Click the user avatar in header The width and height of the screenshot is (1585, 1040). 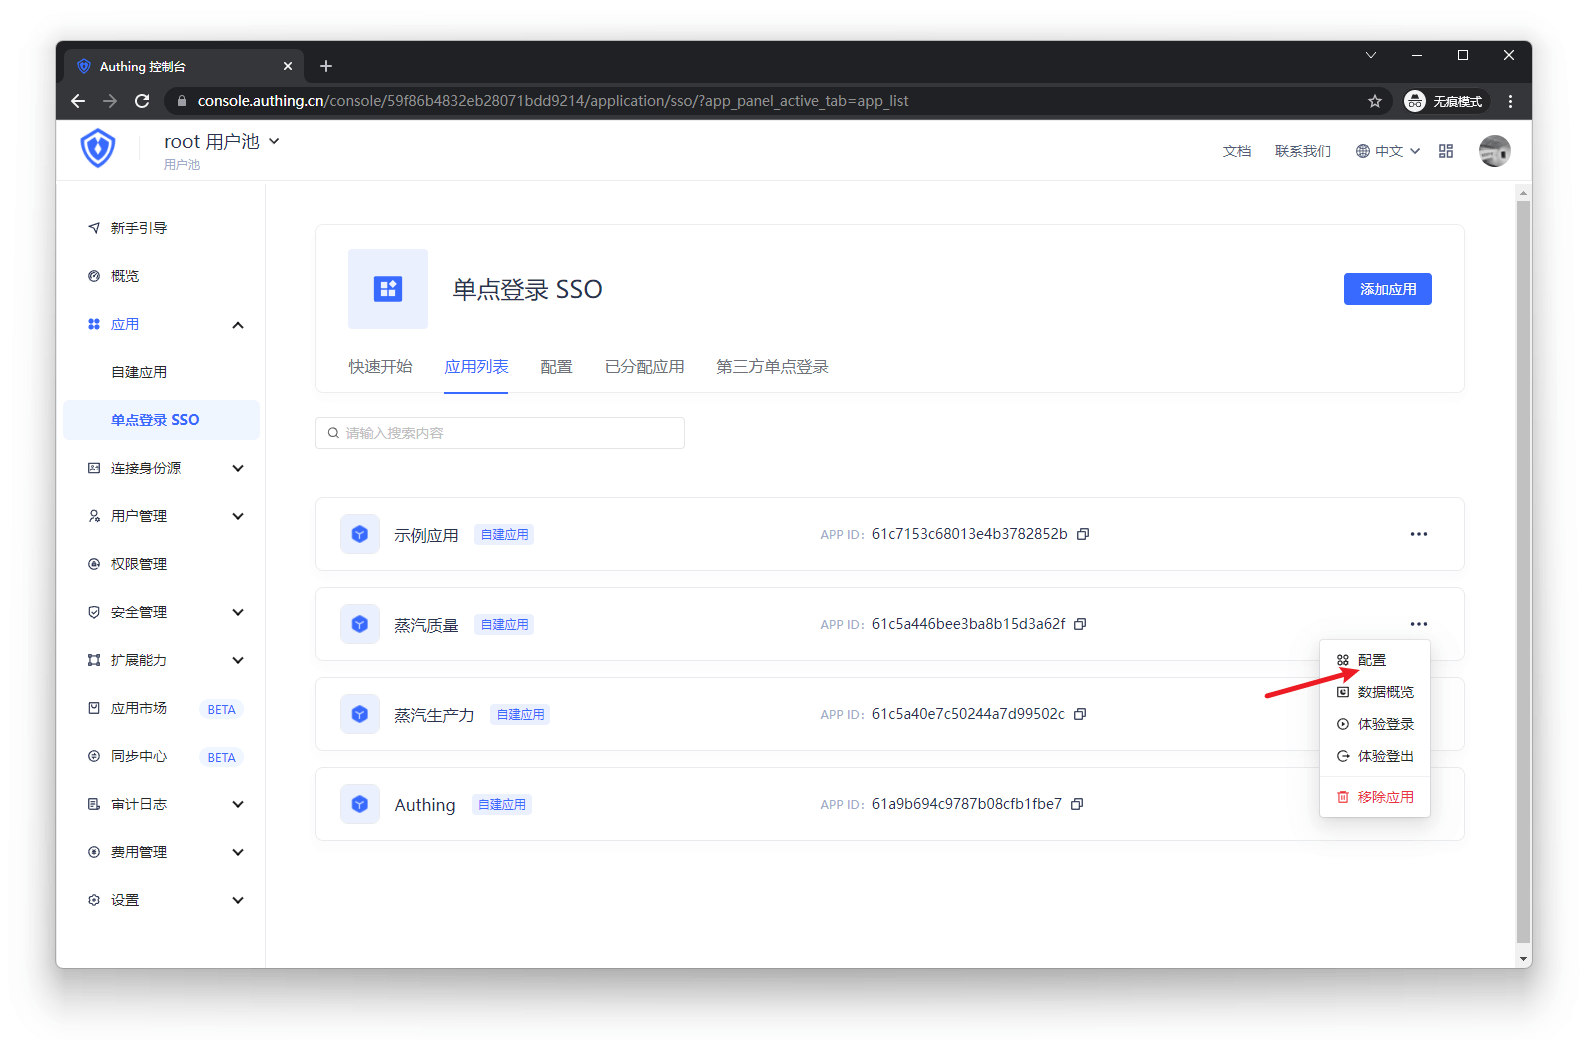point(1494,151)
